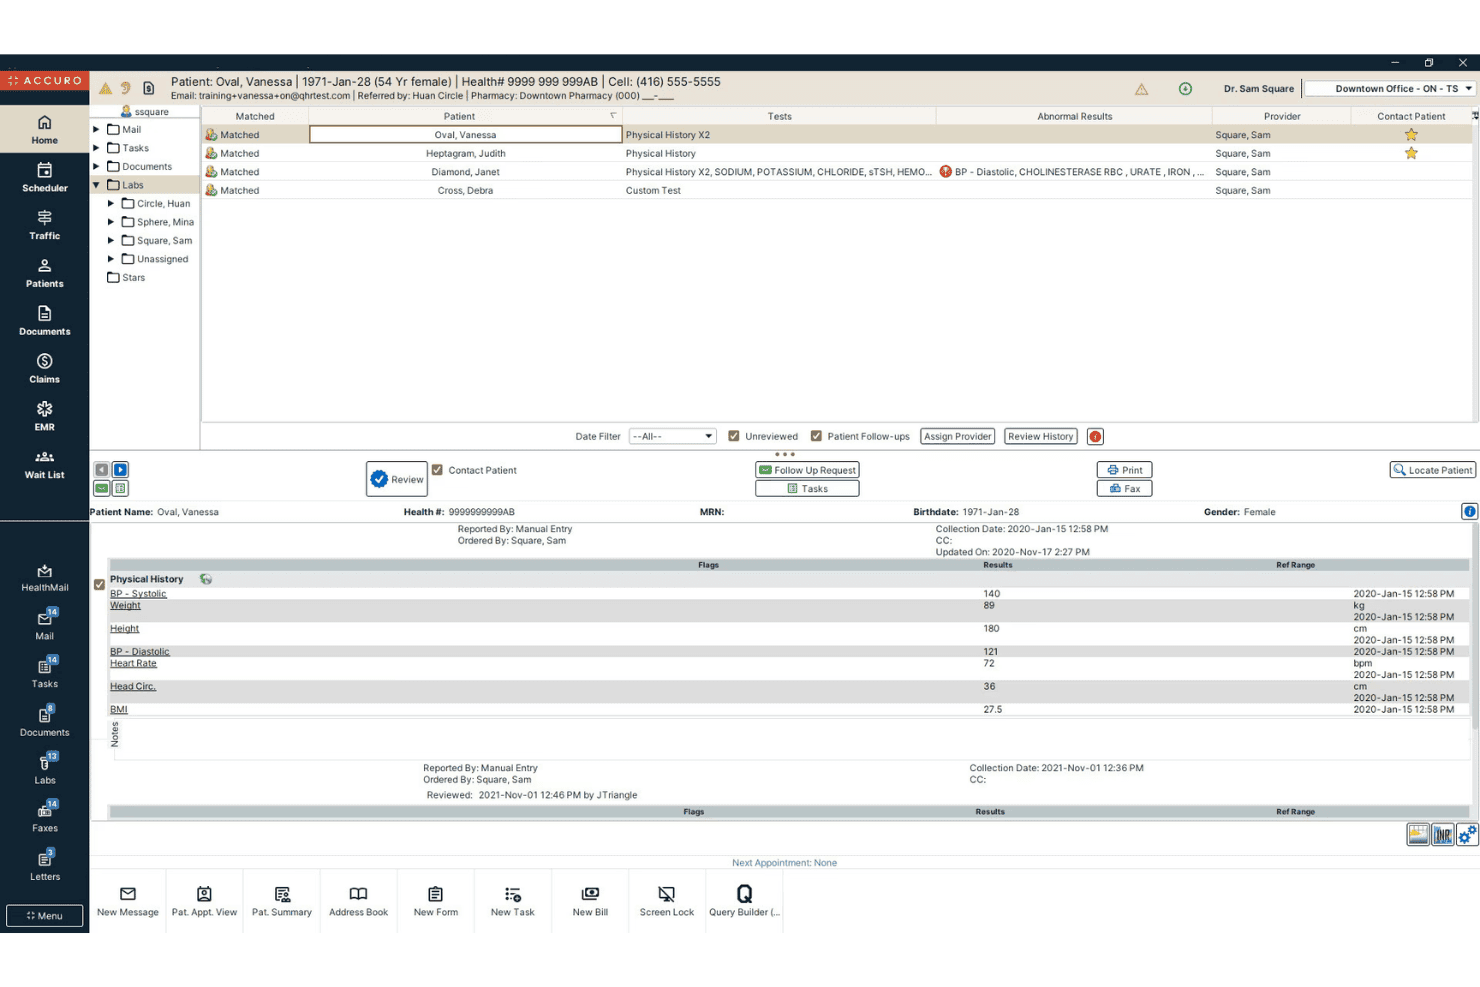Click the Print button
Screen dimensions: 1480x987
pos(1124,470)
